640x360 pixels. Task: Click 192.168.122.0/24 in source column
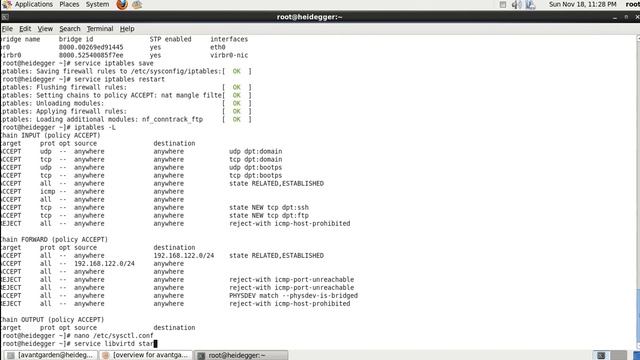tap(104, 264)
